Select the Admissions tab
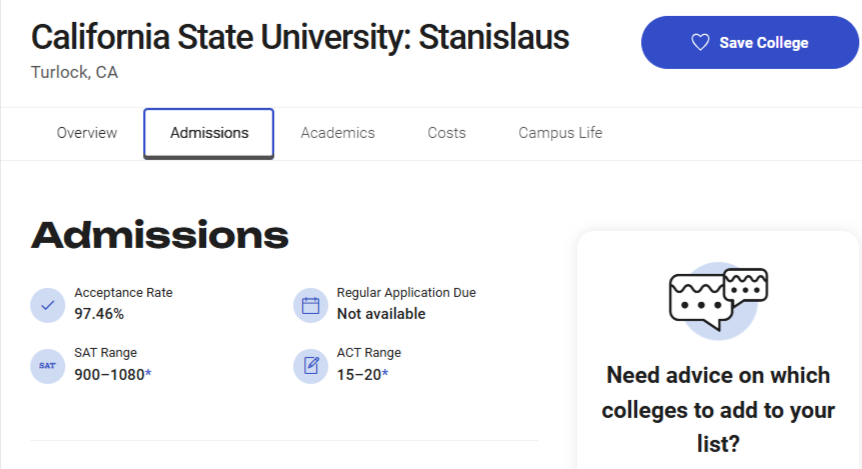Screen dimensions: 862x469 209,134
